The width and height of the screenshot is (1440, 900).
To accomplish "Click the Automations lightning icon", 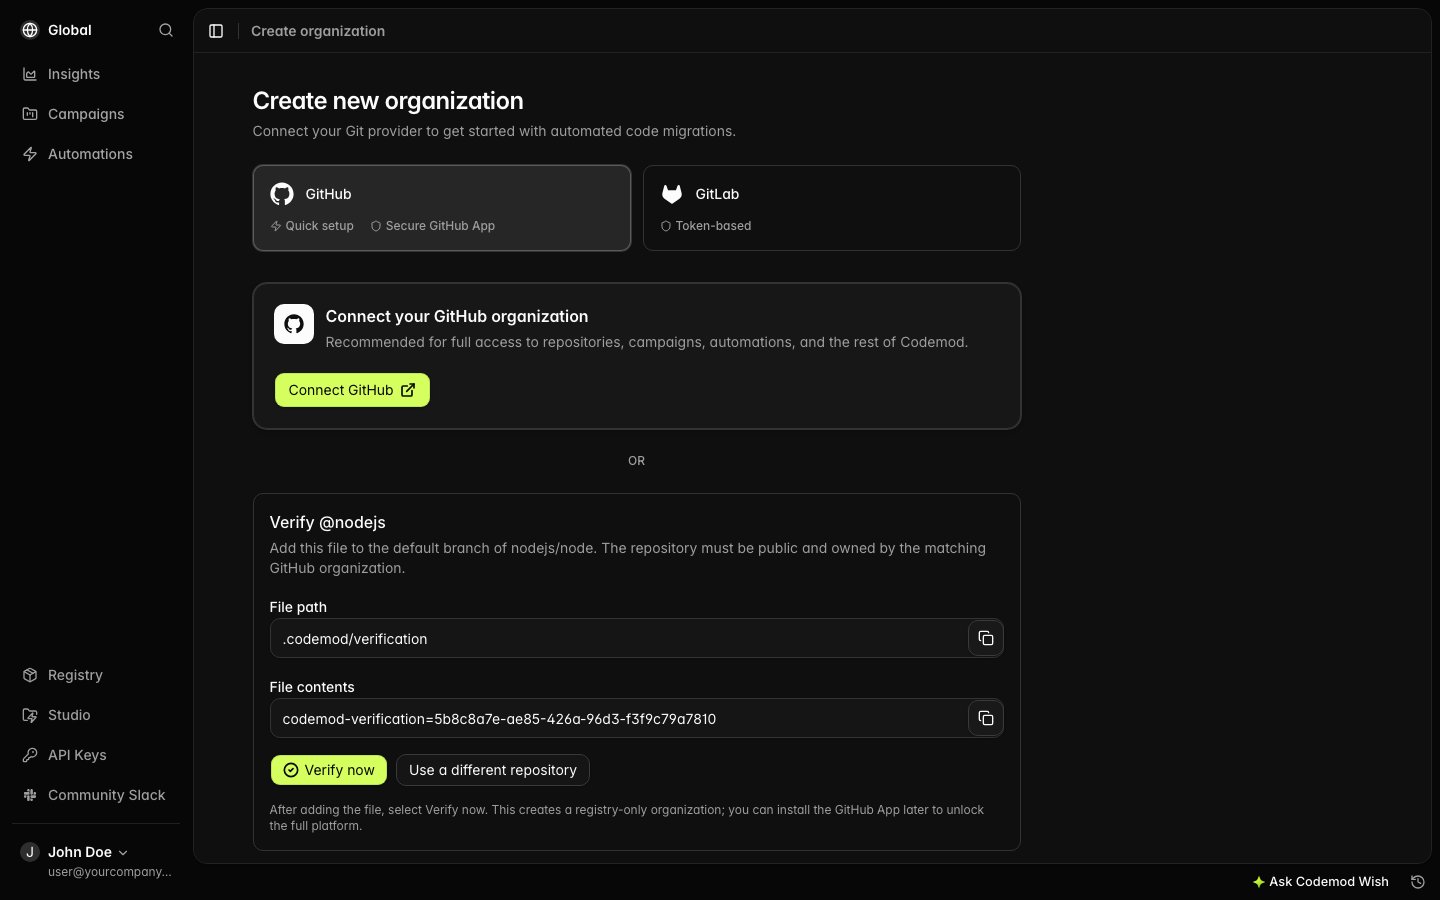I will [30, 154].
